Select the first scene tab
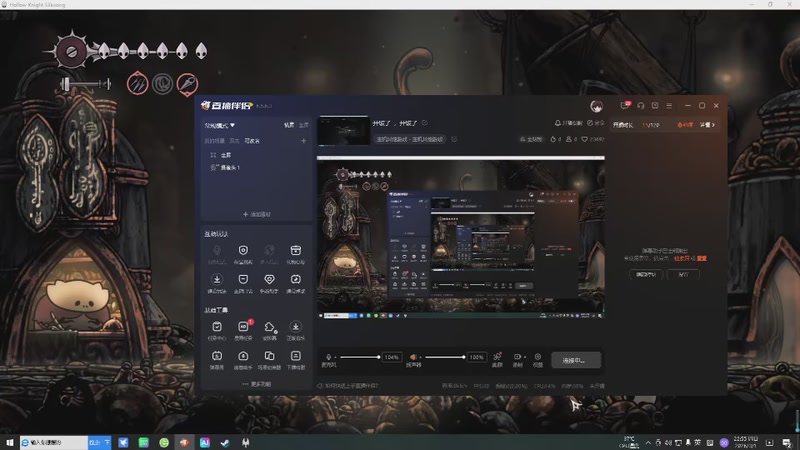 point(214,141)
